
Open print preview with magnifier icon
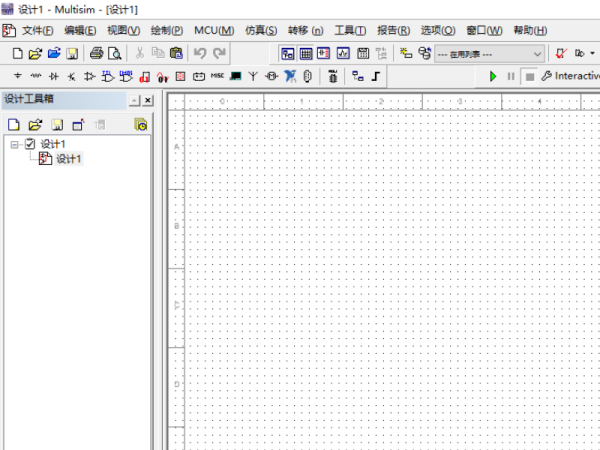[114, 53]
